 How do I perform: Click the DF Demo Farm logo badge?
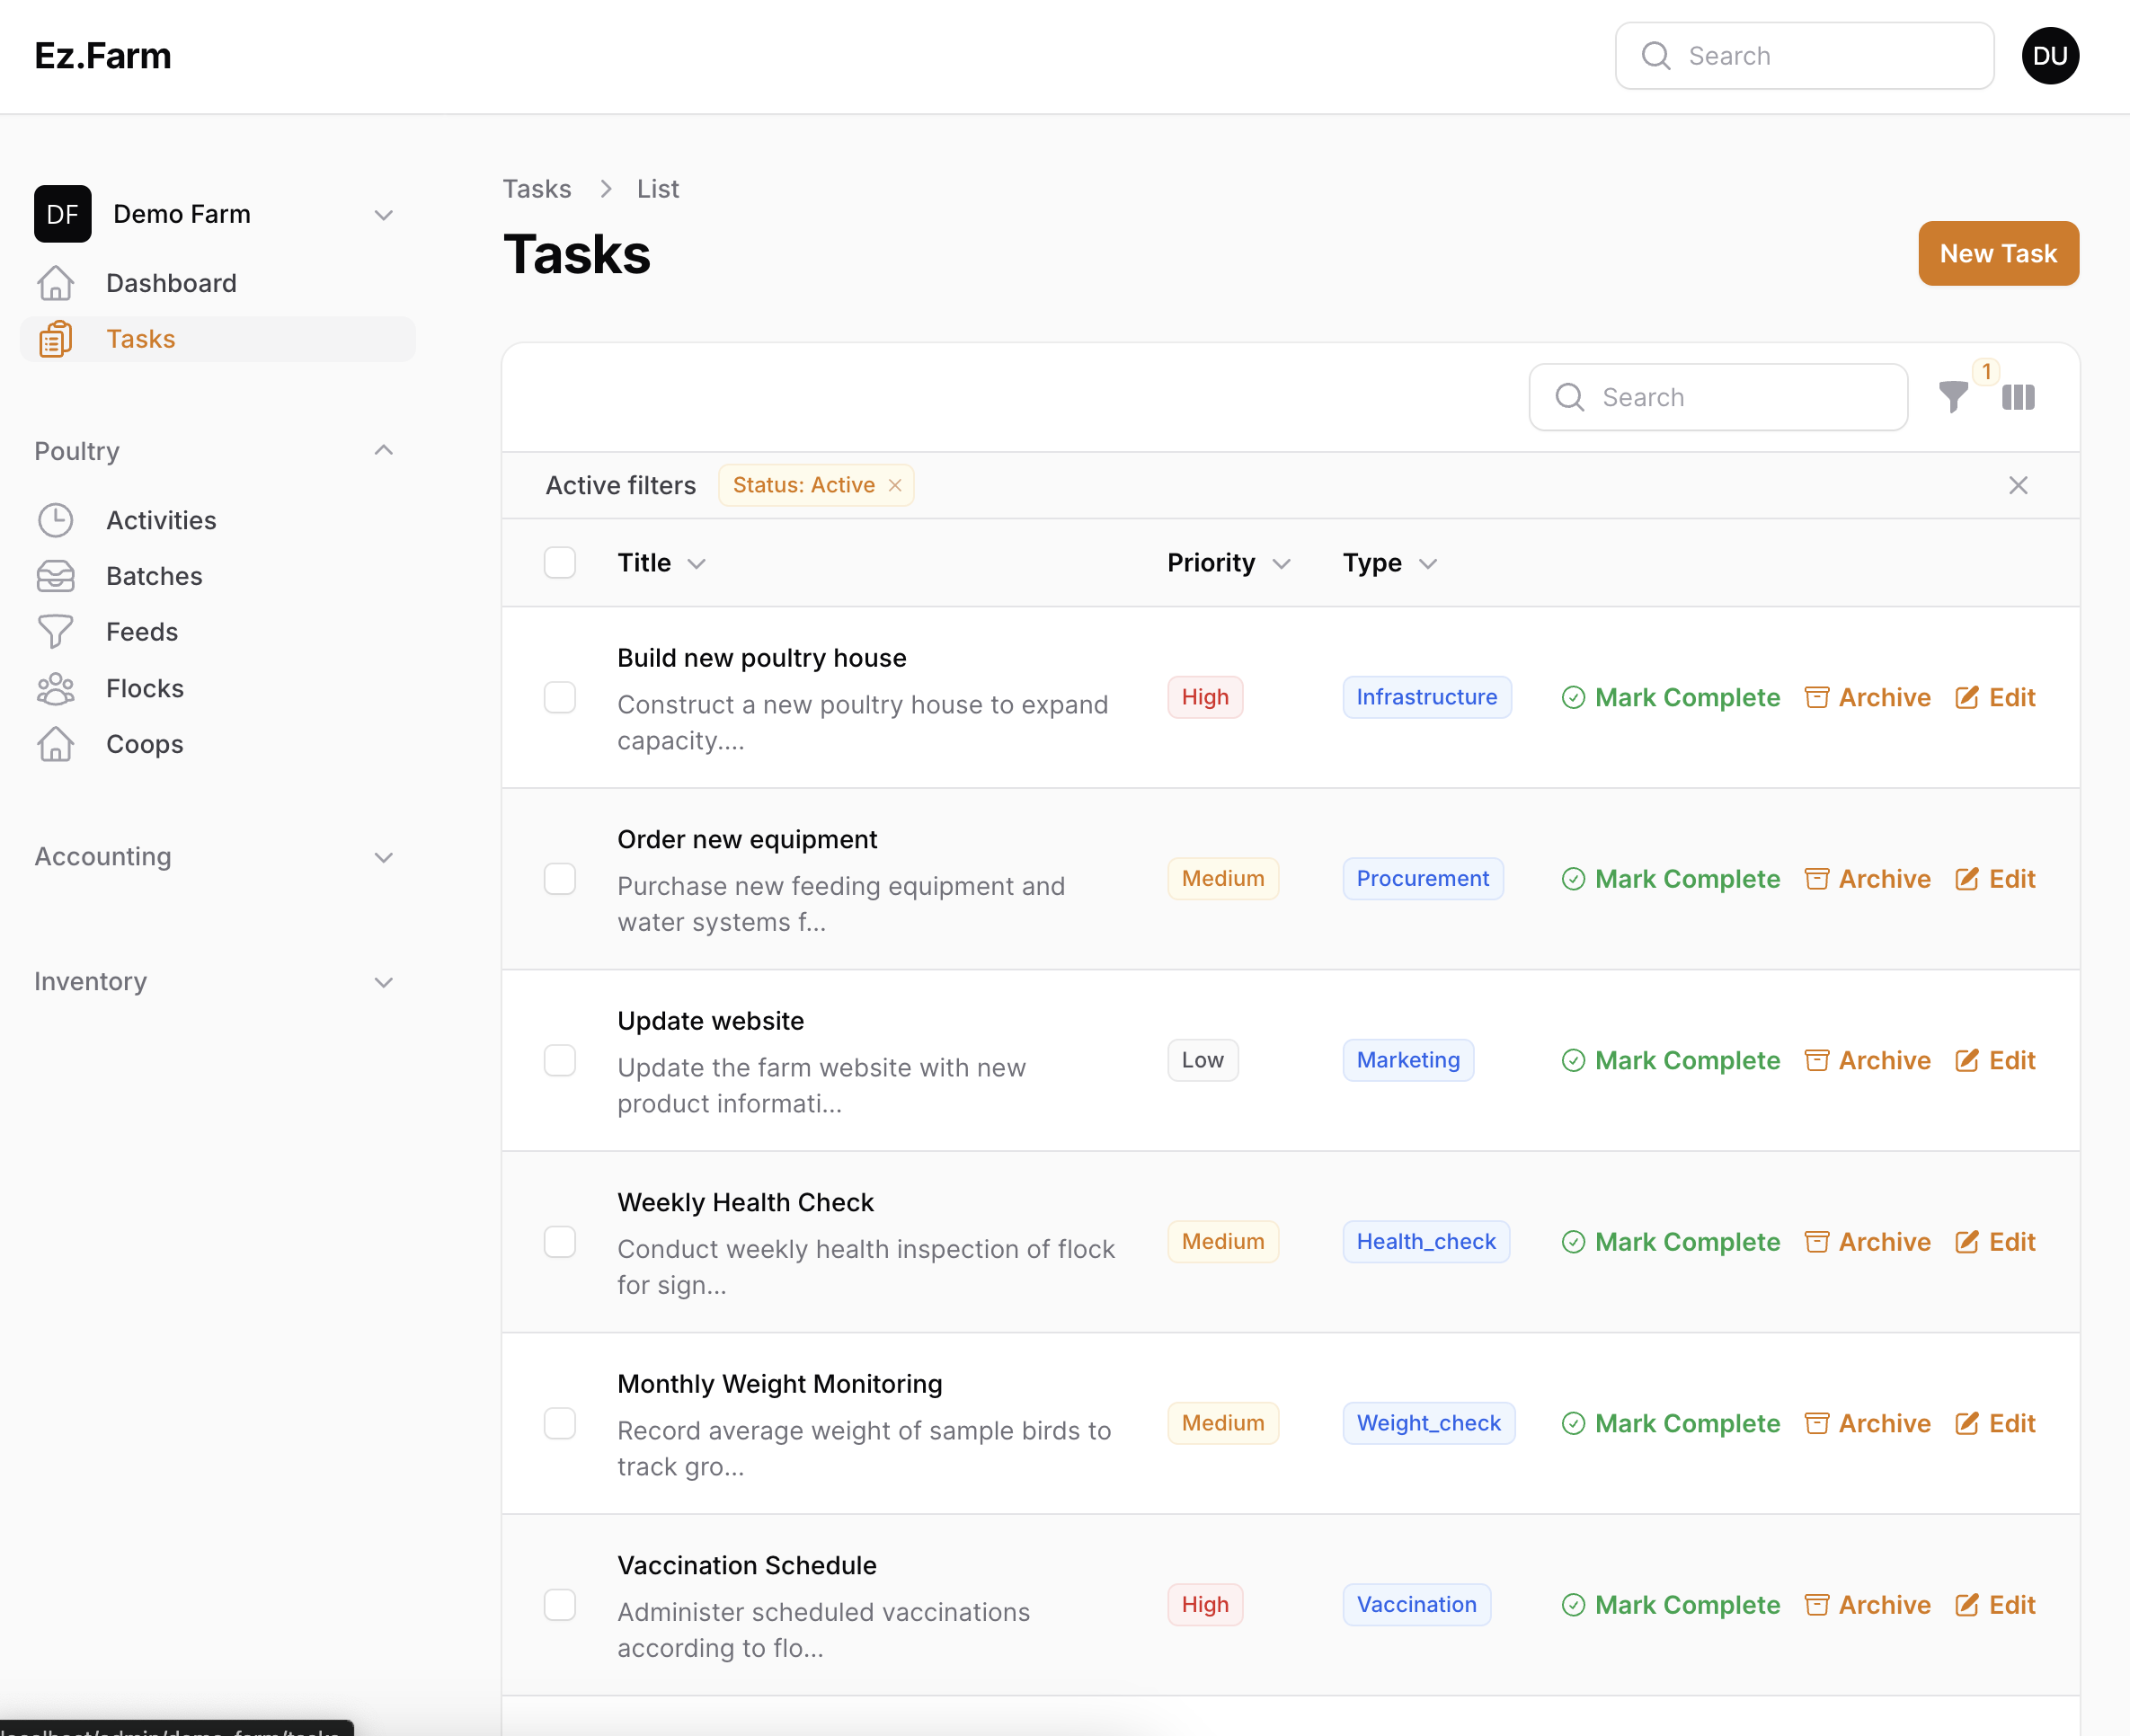click(x=63, y=214)
